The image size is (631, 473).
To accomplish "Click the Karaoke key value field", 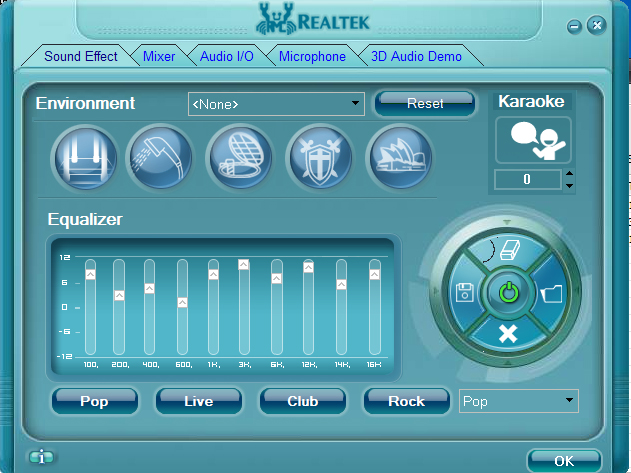I will pos(527,179).
